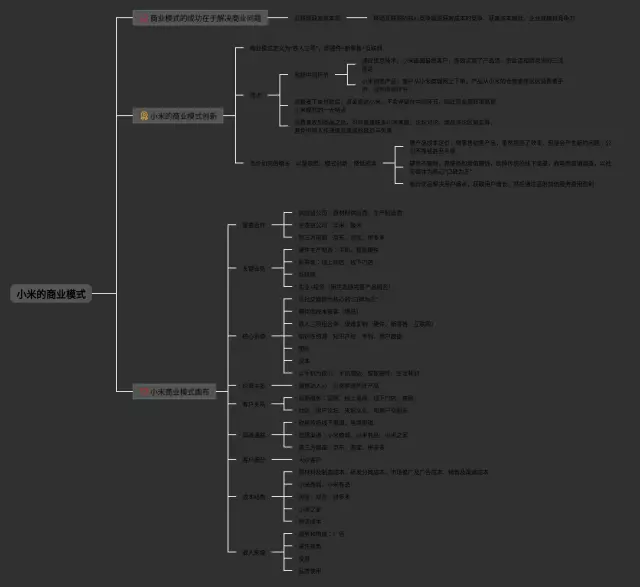Select the 成本结构 branch node
The height and width of the screenshot is (587, 640).
pyautogui.click(x=253, y=497)
